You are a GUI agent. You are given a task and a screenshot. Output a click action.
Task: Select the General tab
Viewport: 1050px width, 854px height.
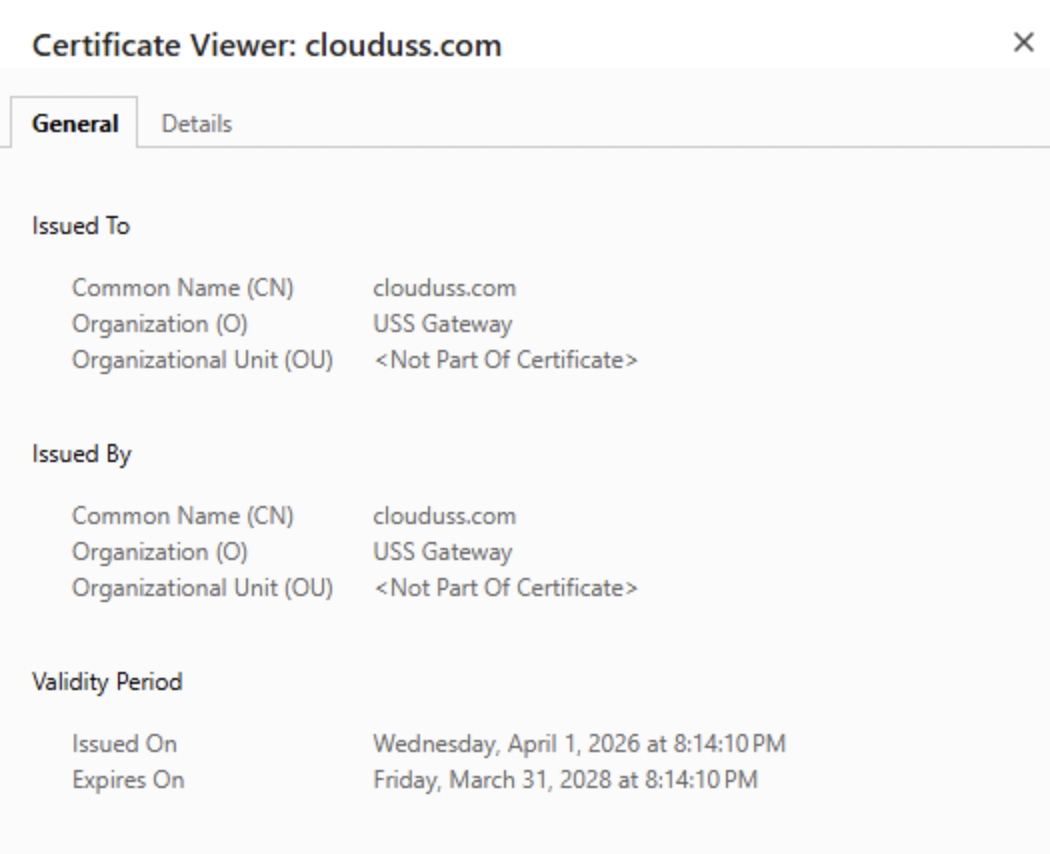click(75, 124)
